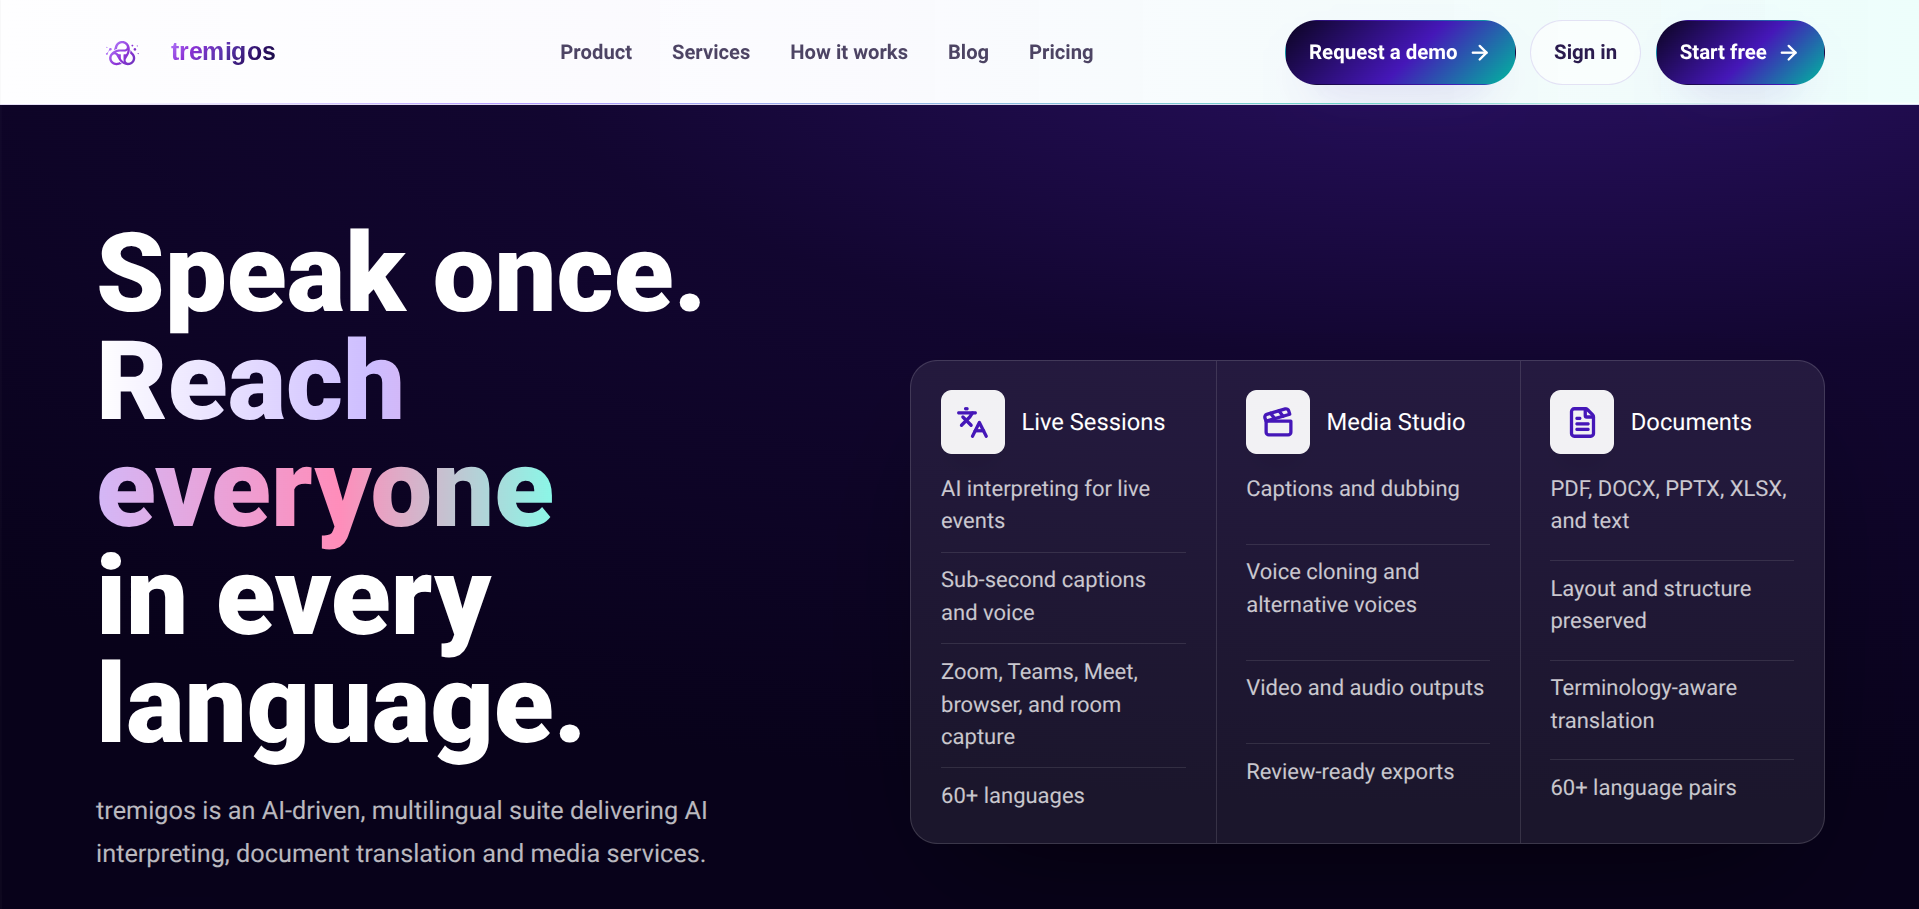The height and width of the screenshot is (909, 1919).
Task: Click the Sign in button
Action: tap(1585, 52)
